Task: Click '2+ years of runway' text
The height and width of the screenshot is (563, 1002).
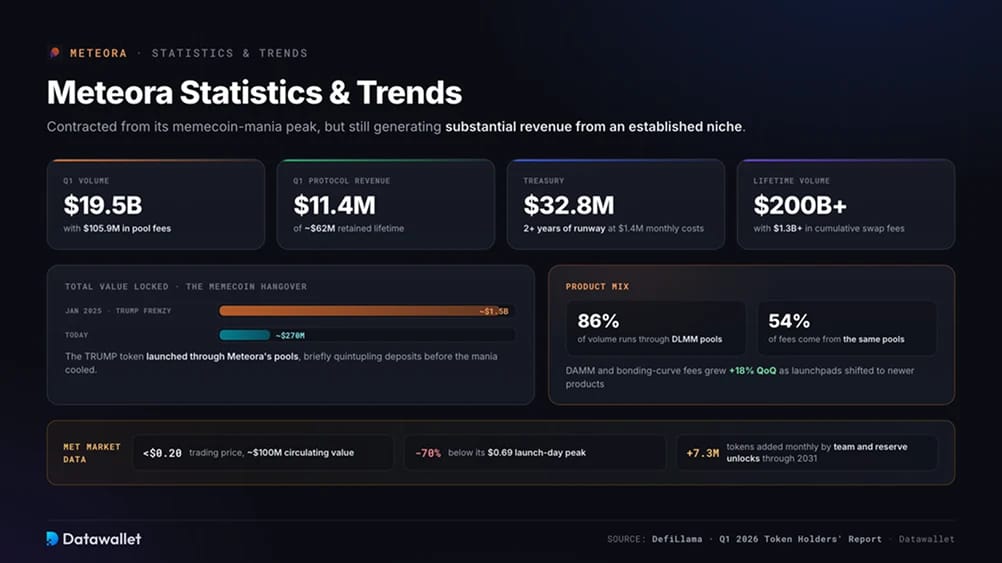Action: (x=564, y=228)
